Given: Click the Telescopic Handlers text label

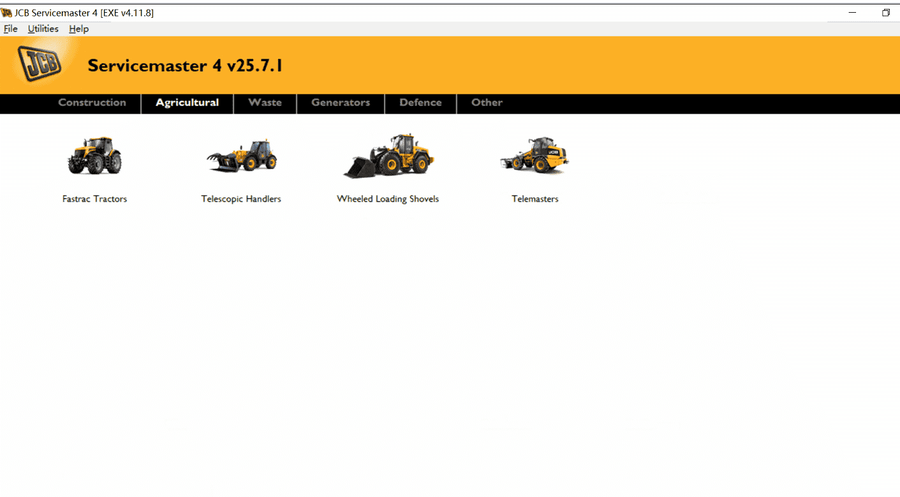Looking at the screenshot, I should coord(241,199).
